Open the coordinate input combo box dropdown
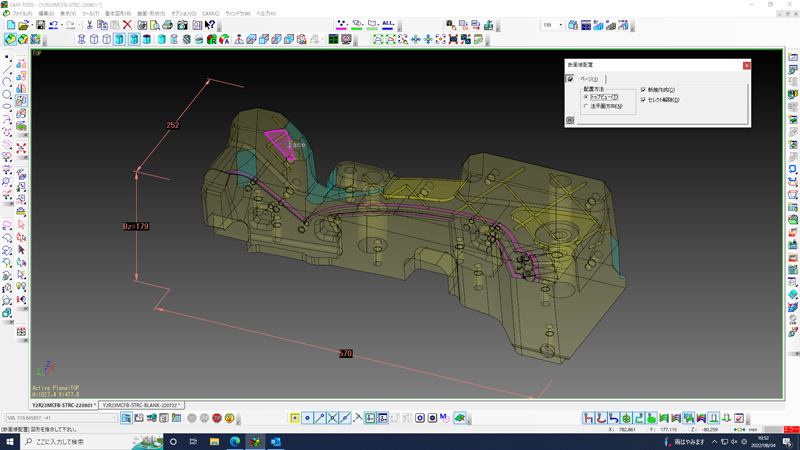The height and width of the screenshot is (450, 800). (x=113, y=418)
